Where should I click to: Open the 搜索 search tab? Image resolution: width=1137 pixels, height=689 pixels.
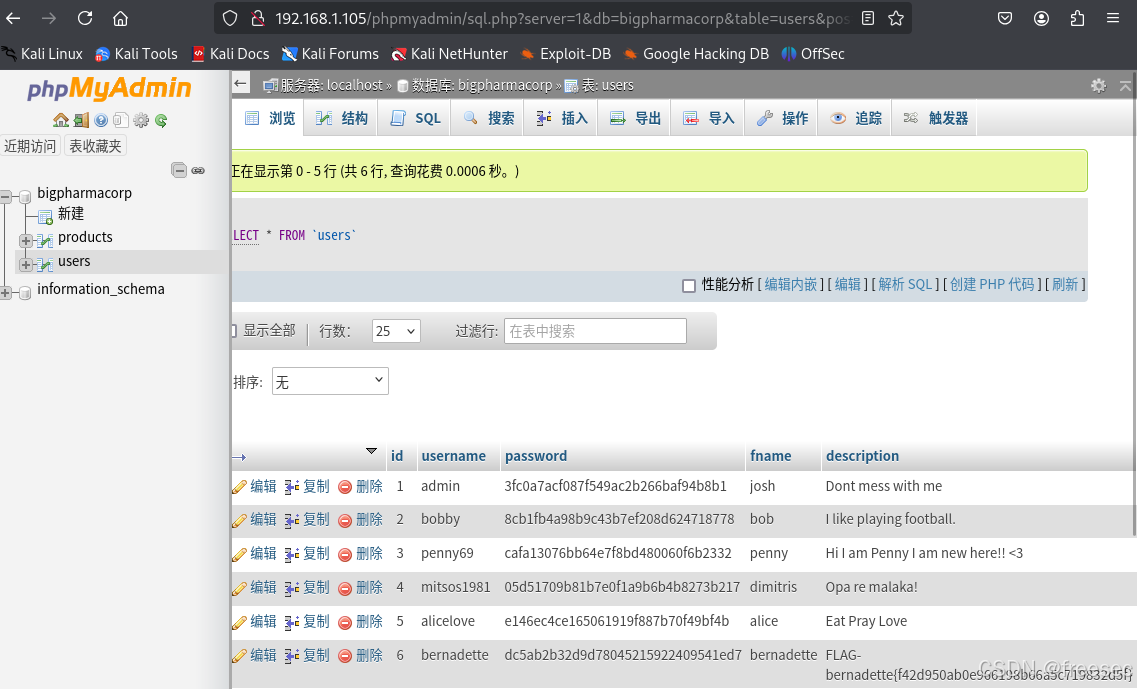488,118
